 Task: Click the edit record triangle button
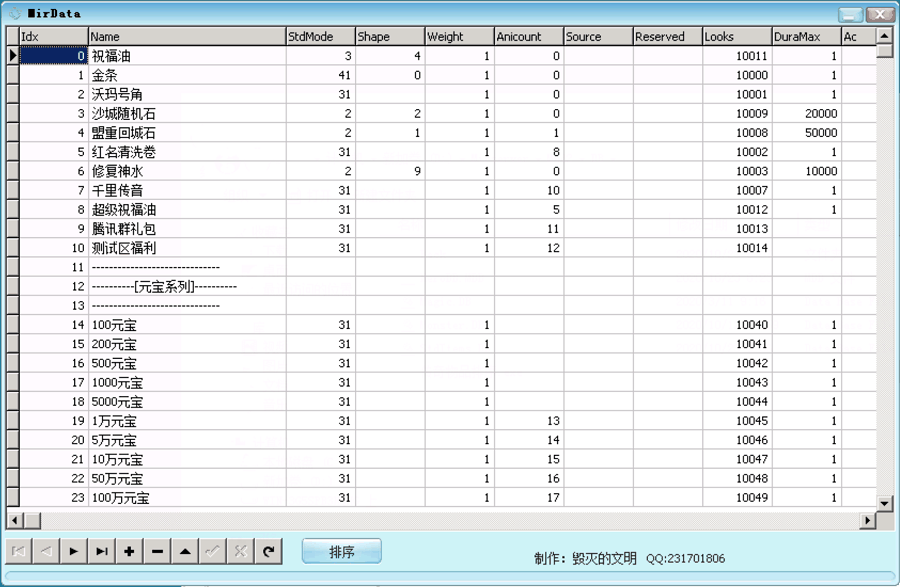[x=185, y=551]
